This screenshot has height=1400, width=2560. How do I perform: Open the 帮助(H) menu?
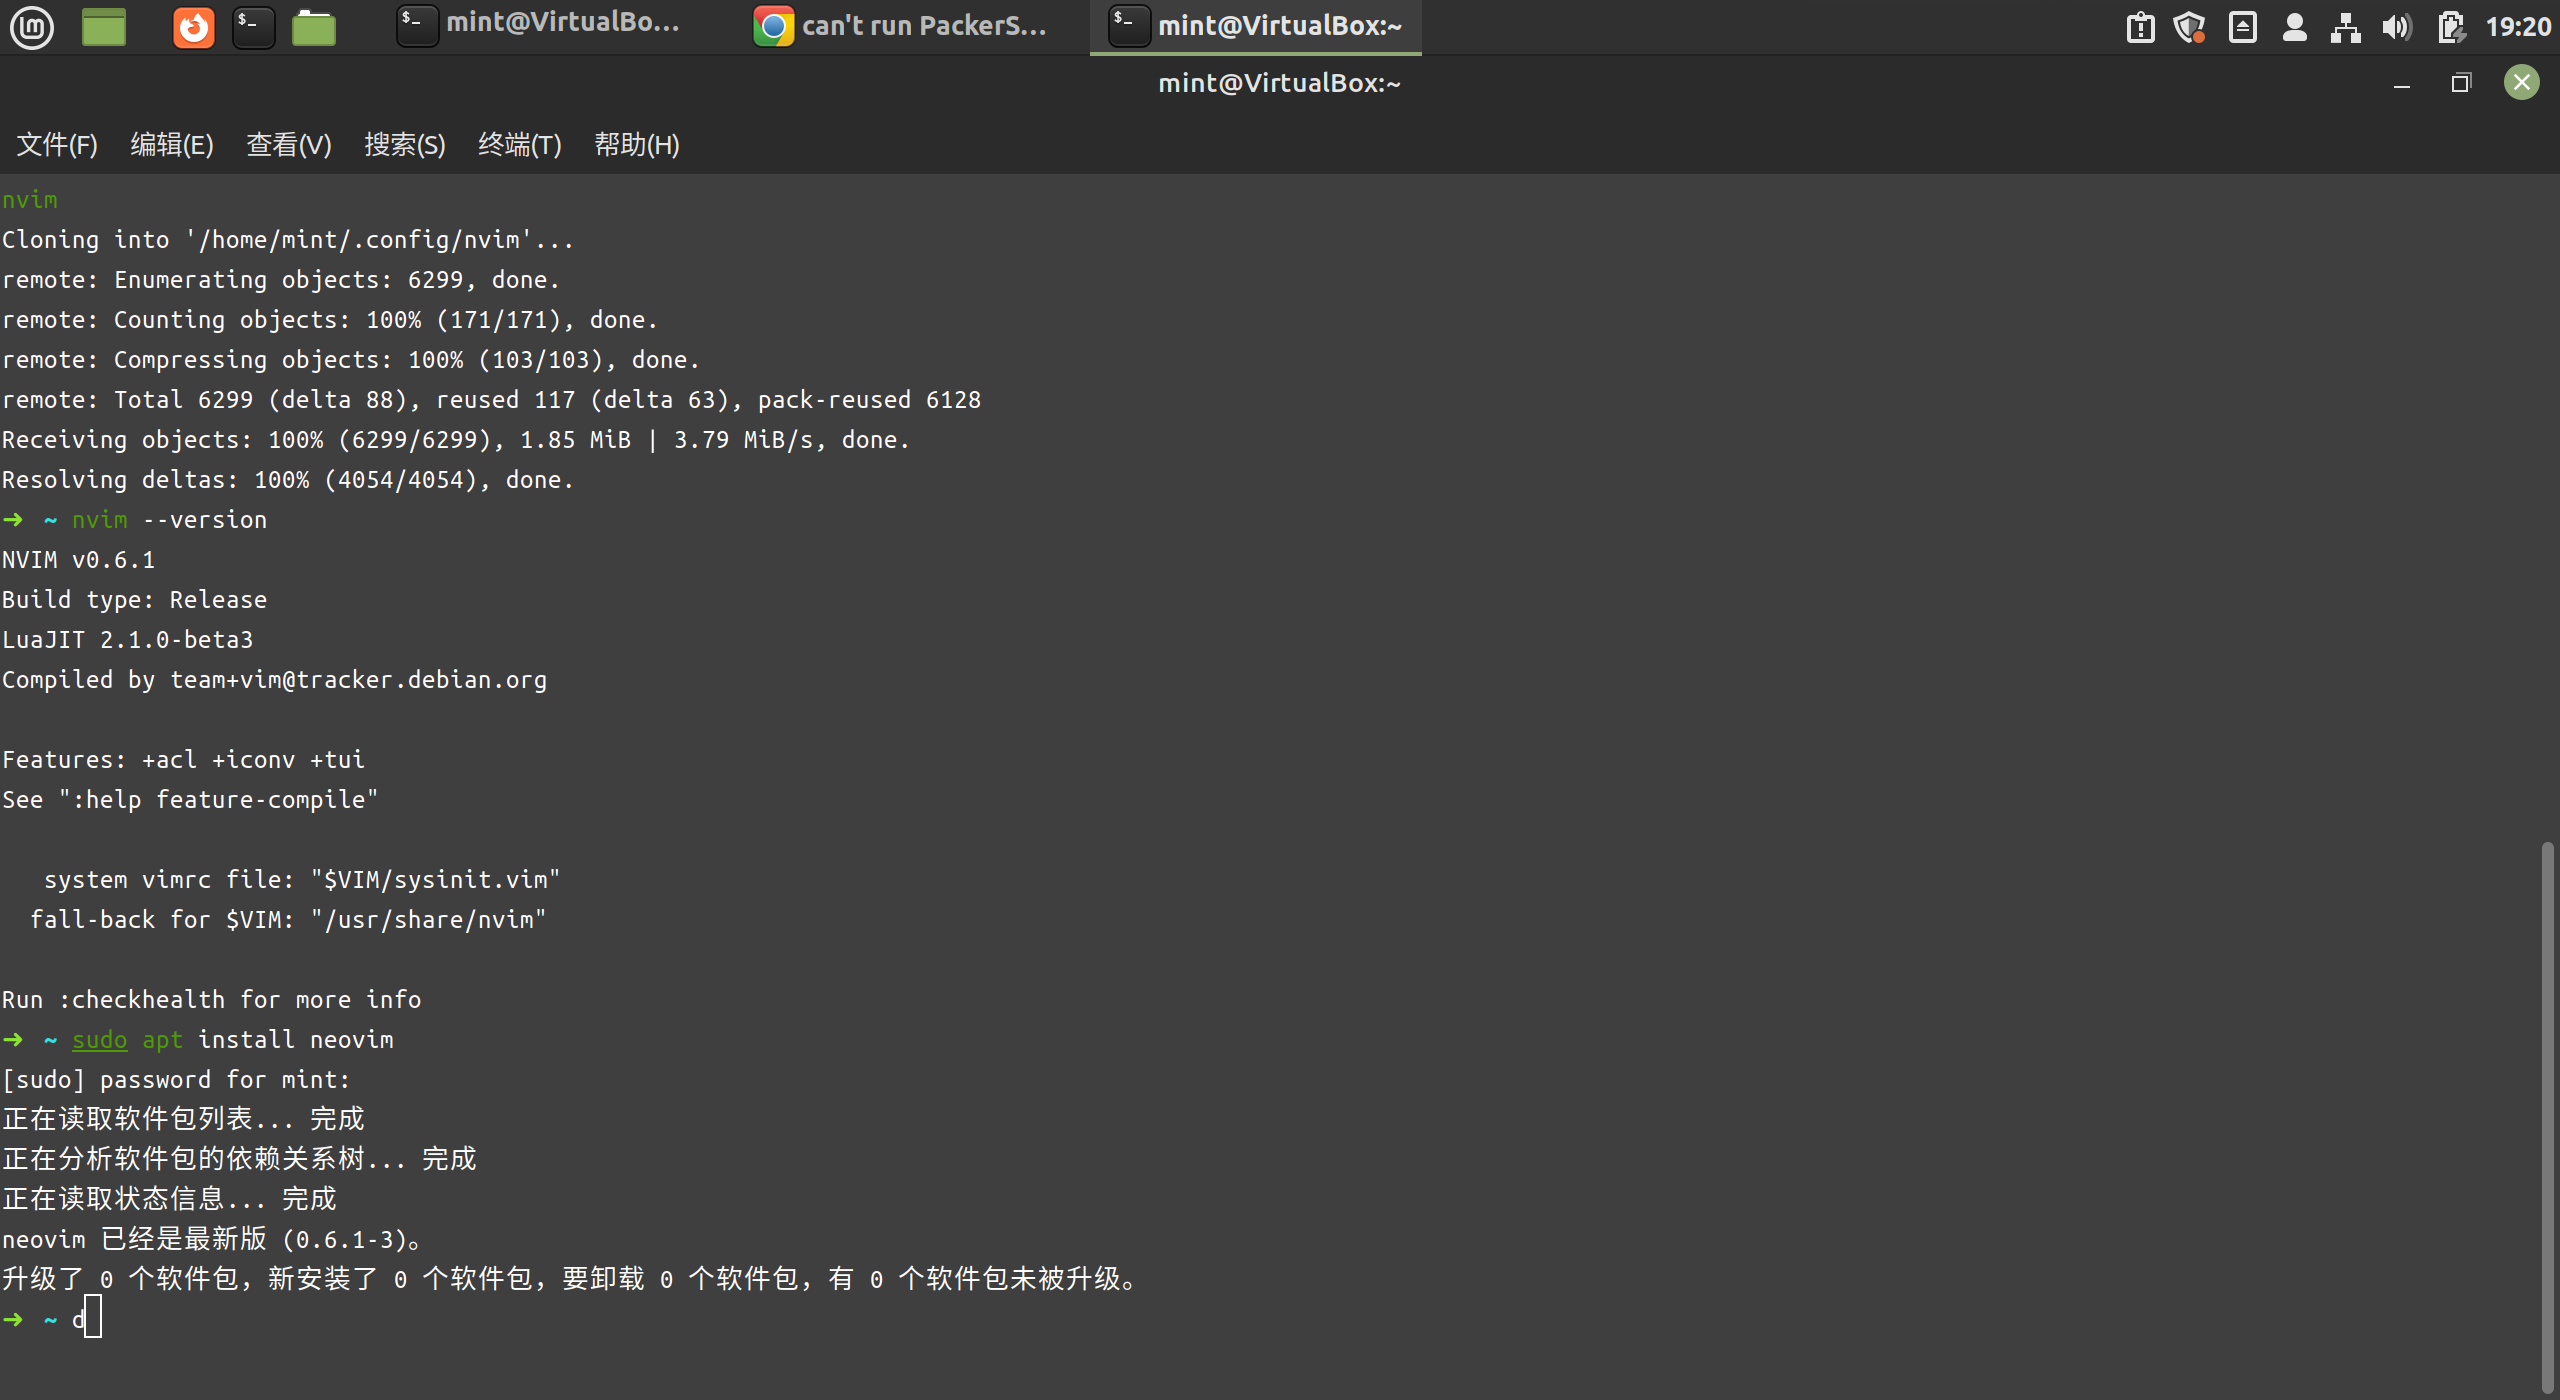click(637, 145)
